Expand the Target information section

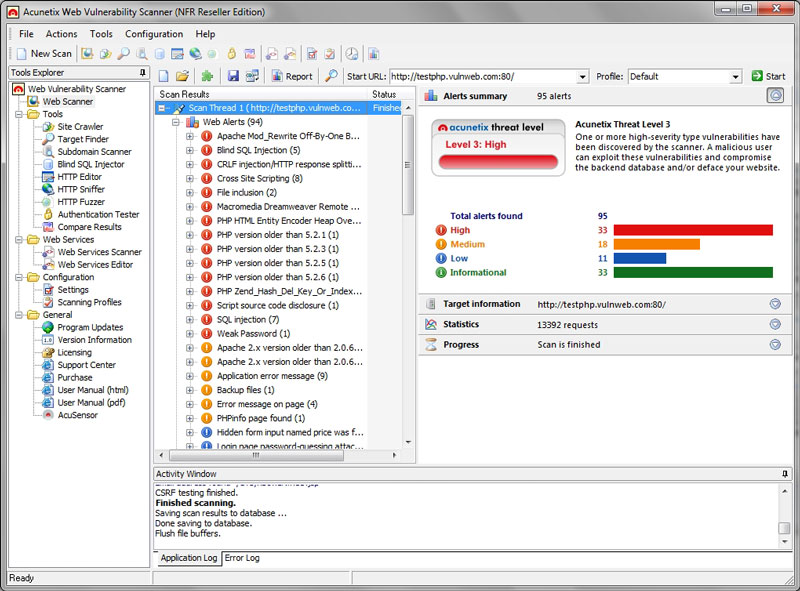[x=775, y=304]
